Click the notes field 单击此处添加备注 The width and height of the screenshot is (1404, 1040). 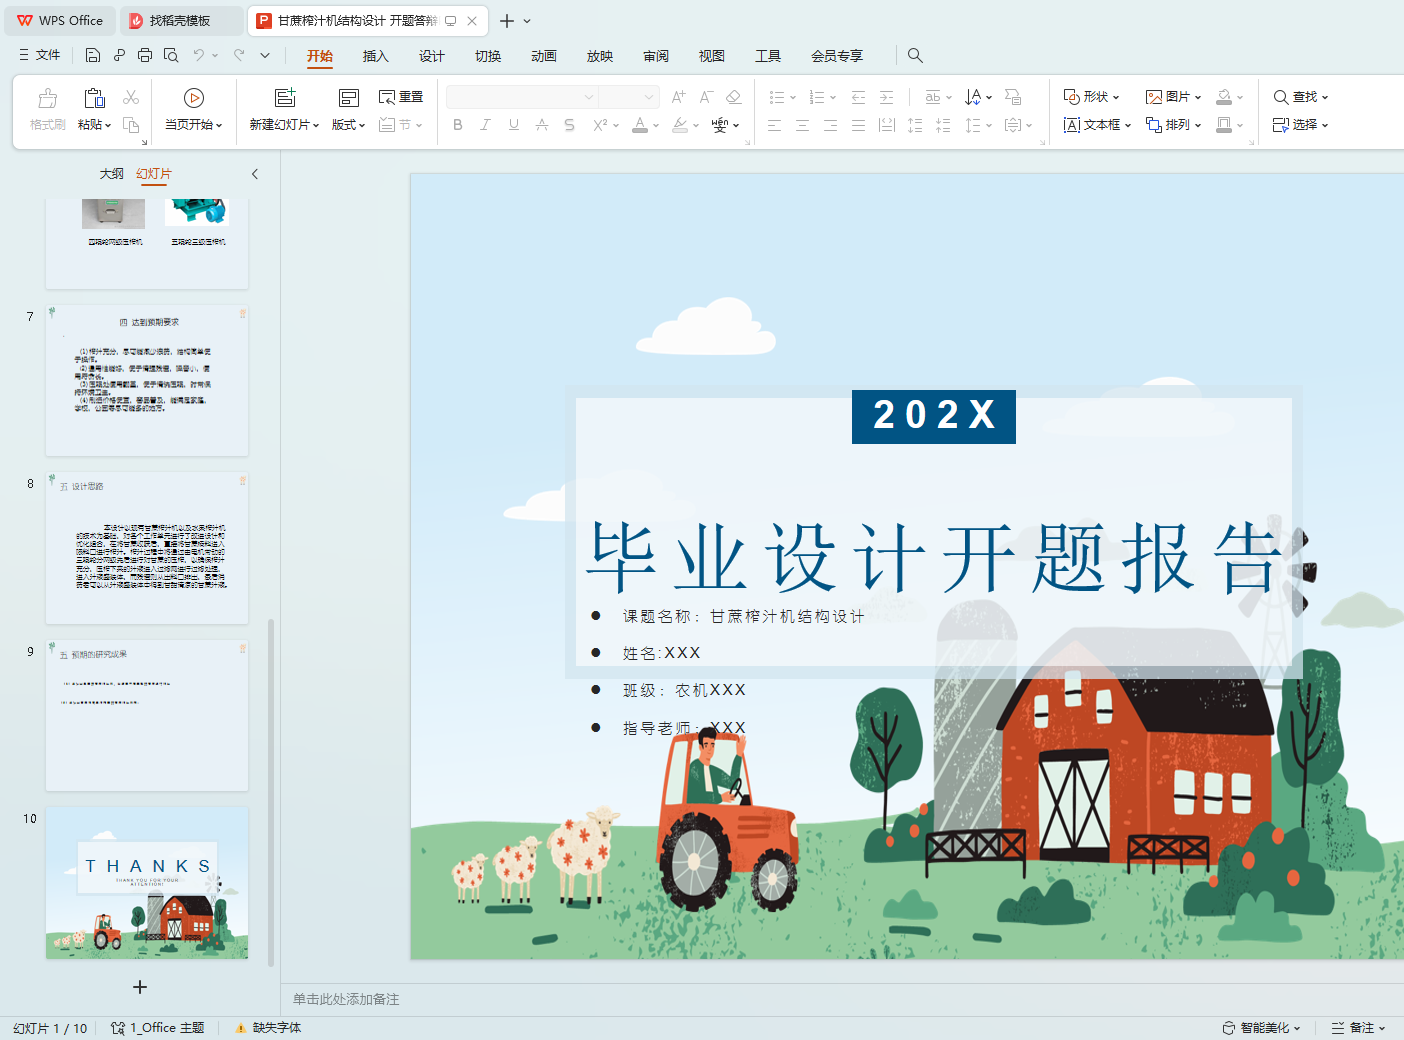346,999
